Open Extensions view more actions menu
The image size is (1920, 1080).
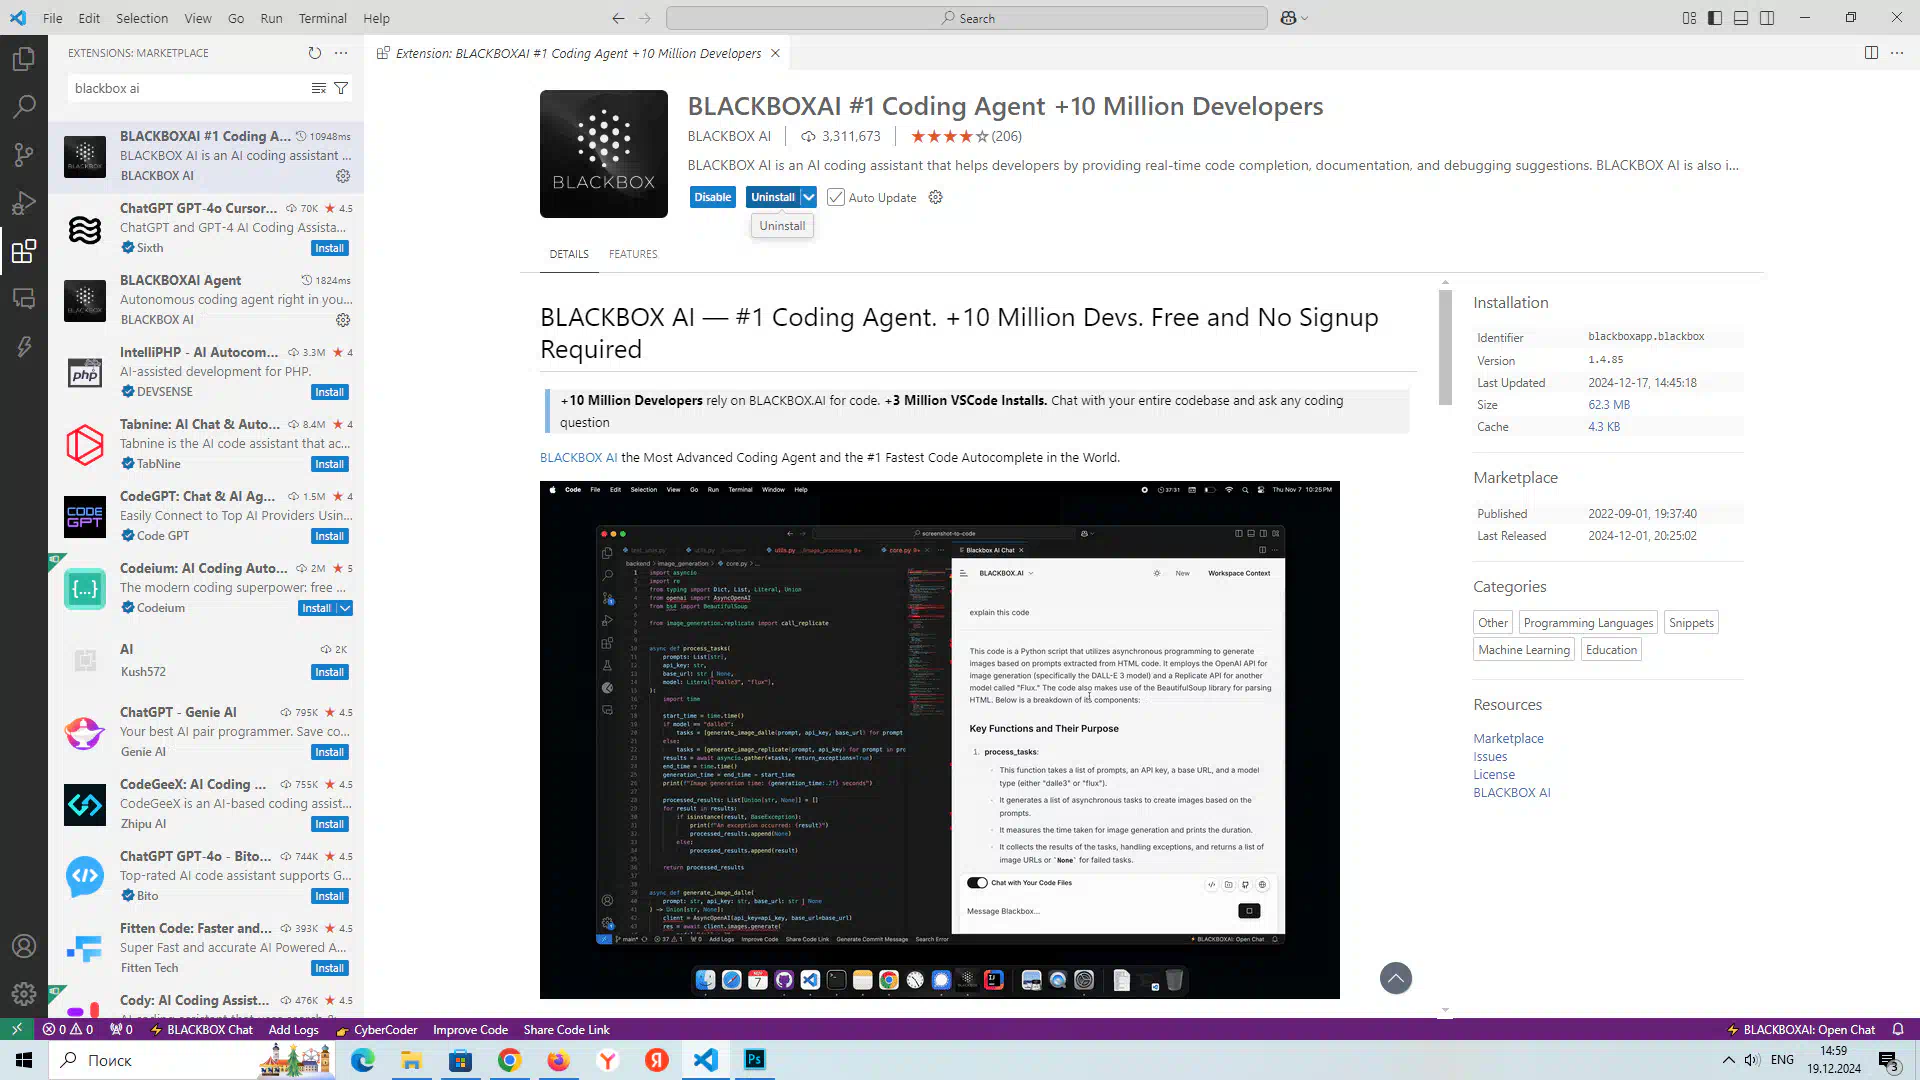click(x=341, y=53)
